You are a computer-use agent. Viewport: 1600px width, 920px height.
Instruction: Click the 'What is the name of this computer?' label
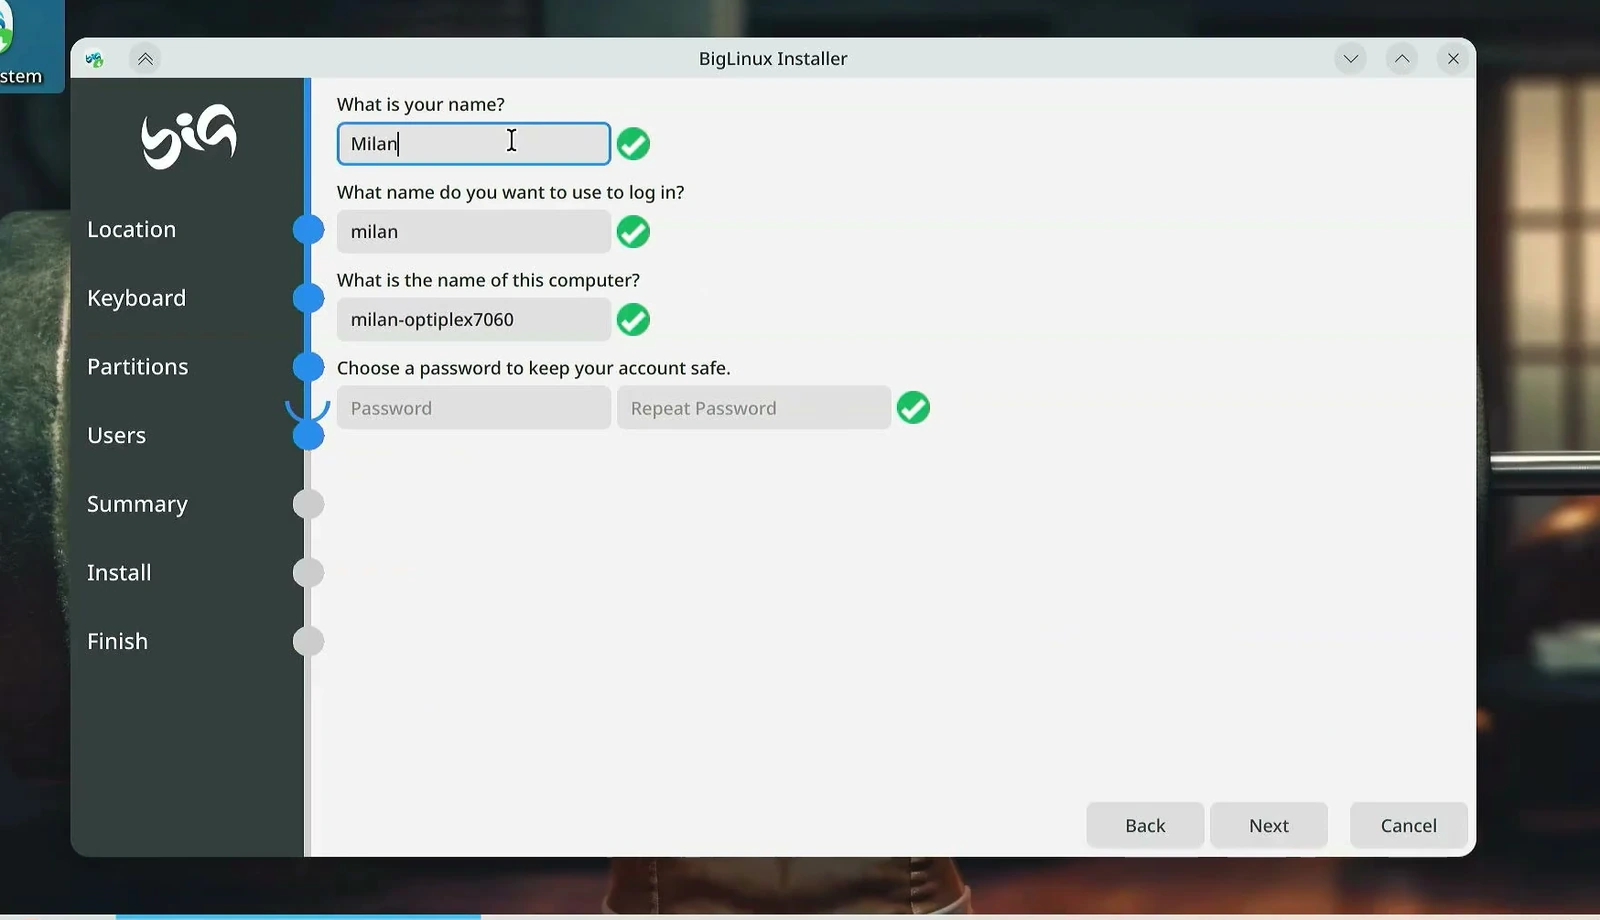[x=488, y=280]
